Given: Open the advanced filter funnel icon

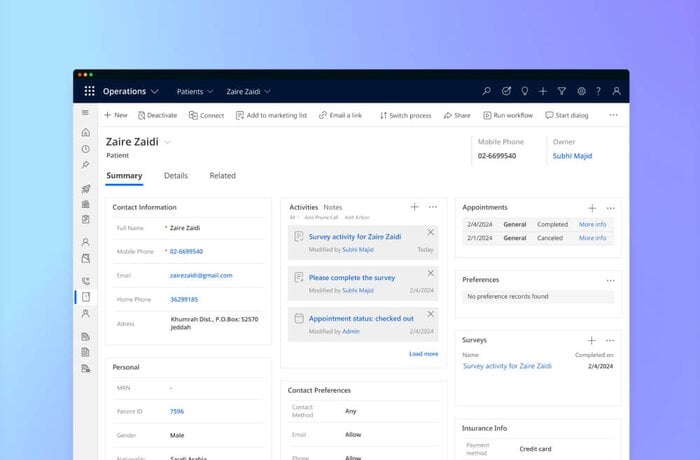Looking at the screenshot, I should tap(562, 91).
